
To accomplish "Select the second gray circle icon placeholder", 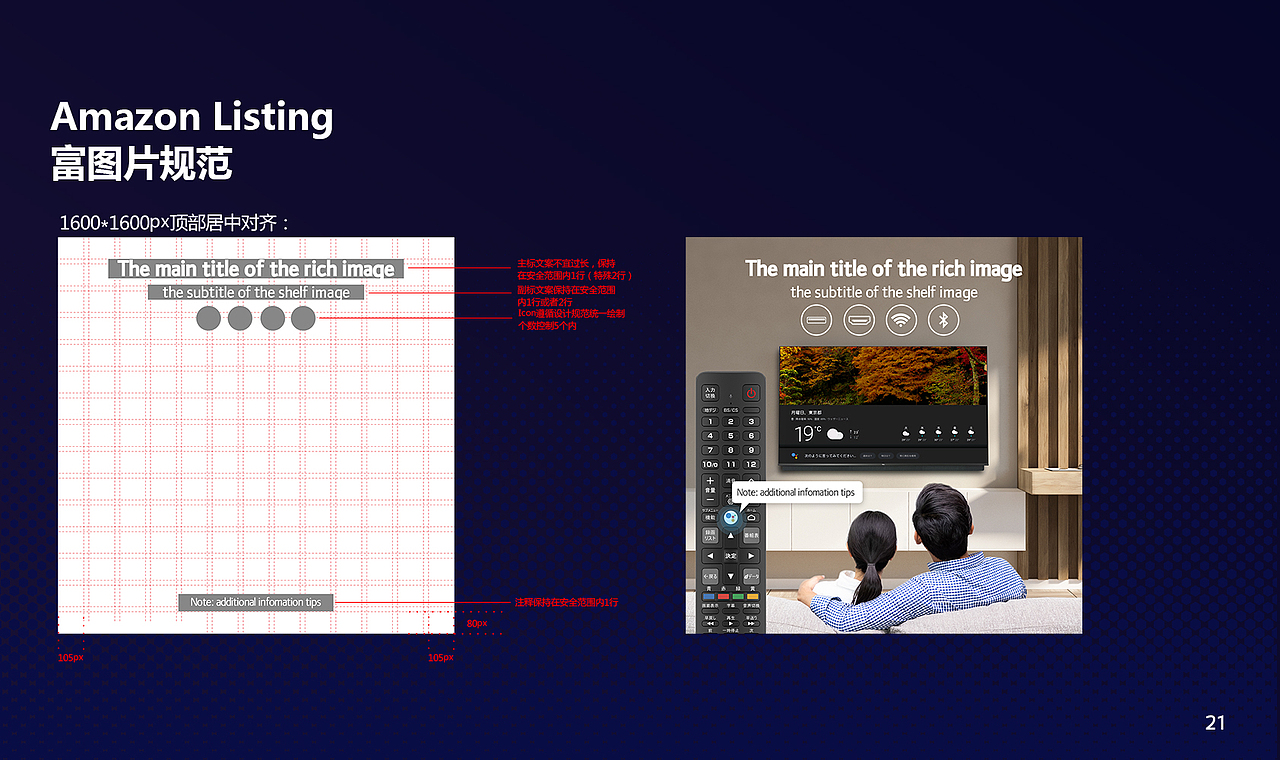I will pyautogui.click(x=240, y=319).
